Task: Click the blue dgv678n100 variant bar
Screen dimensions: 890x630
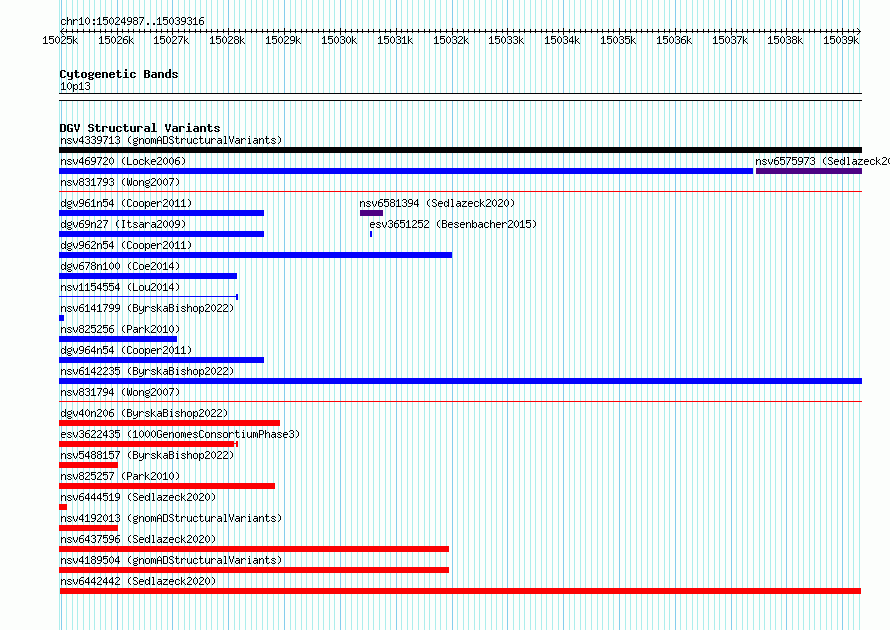Action: [148, 276]
